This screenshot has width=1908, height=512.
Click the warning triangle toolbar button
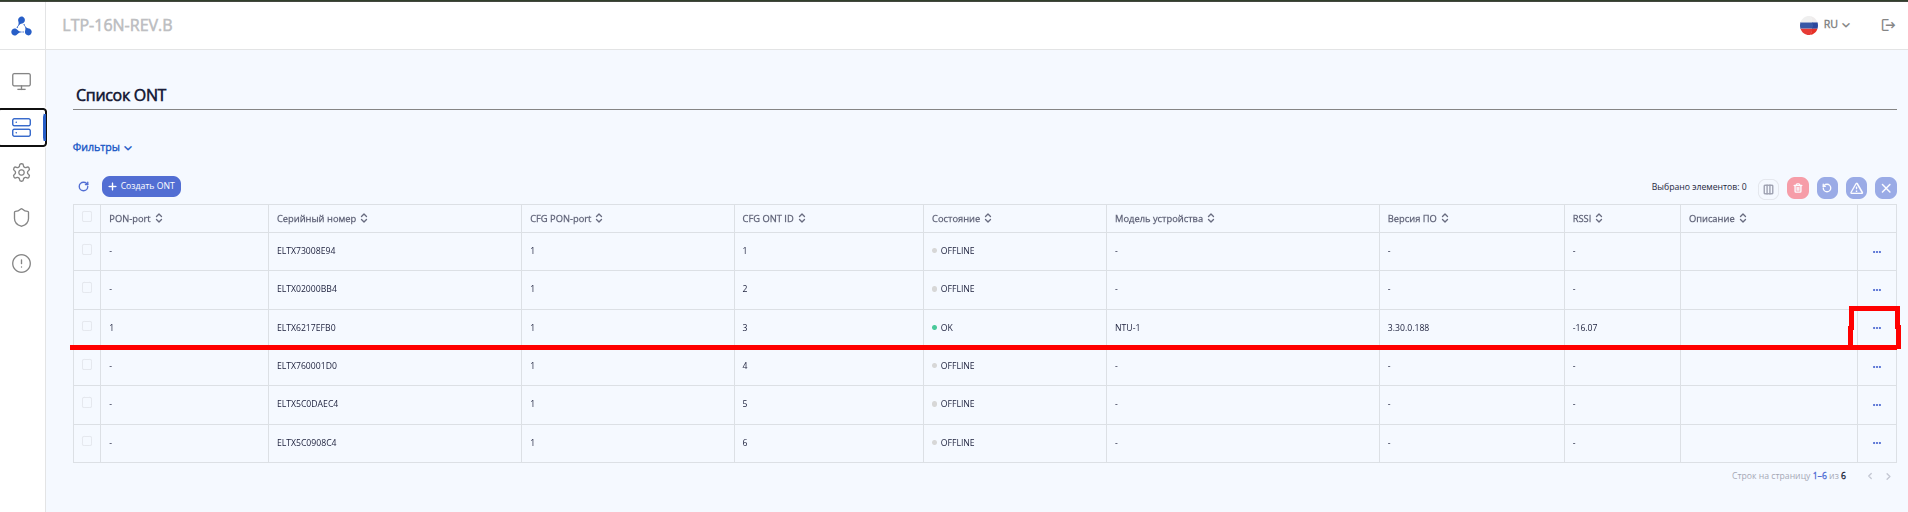1856,188
